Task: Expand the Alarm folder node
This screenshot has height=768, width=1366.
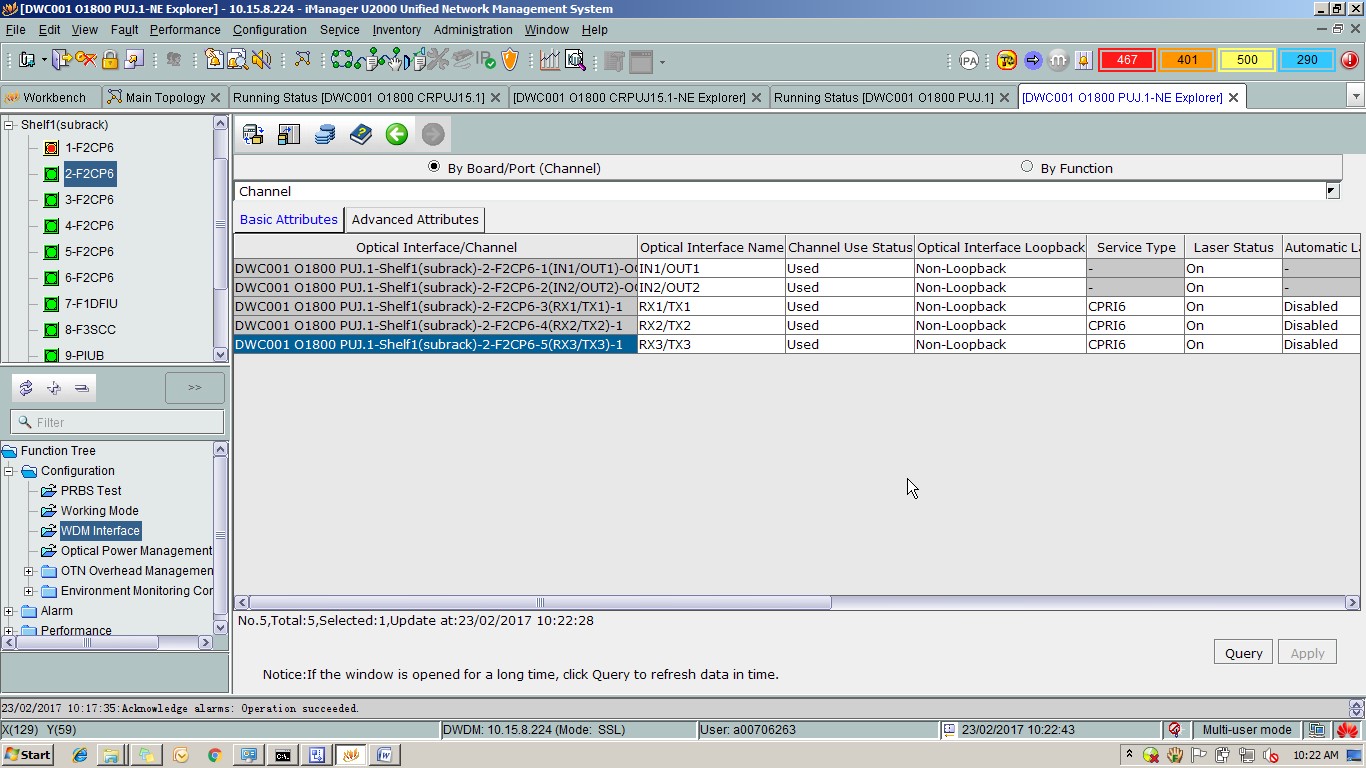Action: 9,611
